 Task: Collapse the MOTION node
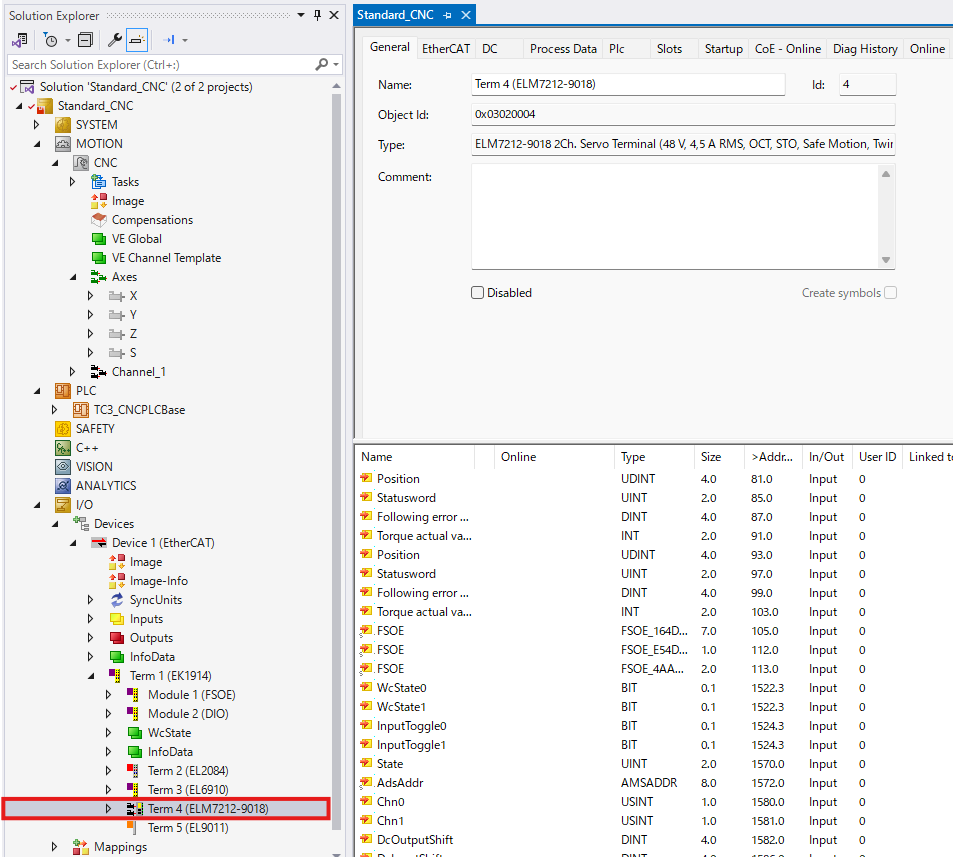[x=37, y=144]
